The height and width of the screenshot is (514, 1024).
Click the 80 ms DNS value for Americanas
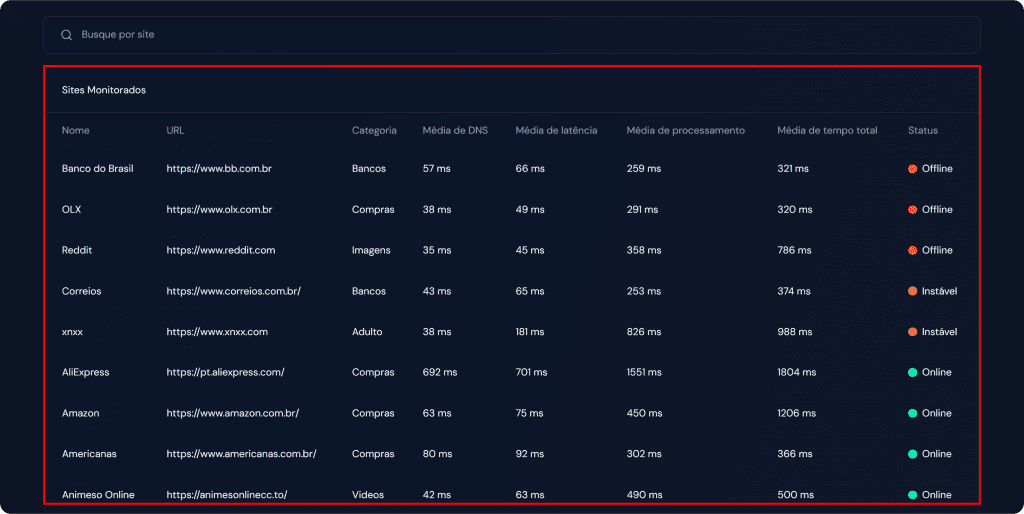[437, 454]
